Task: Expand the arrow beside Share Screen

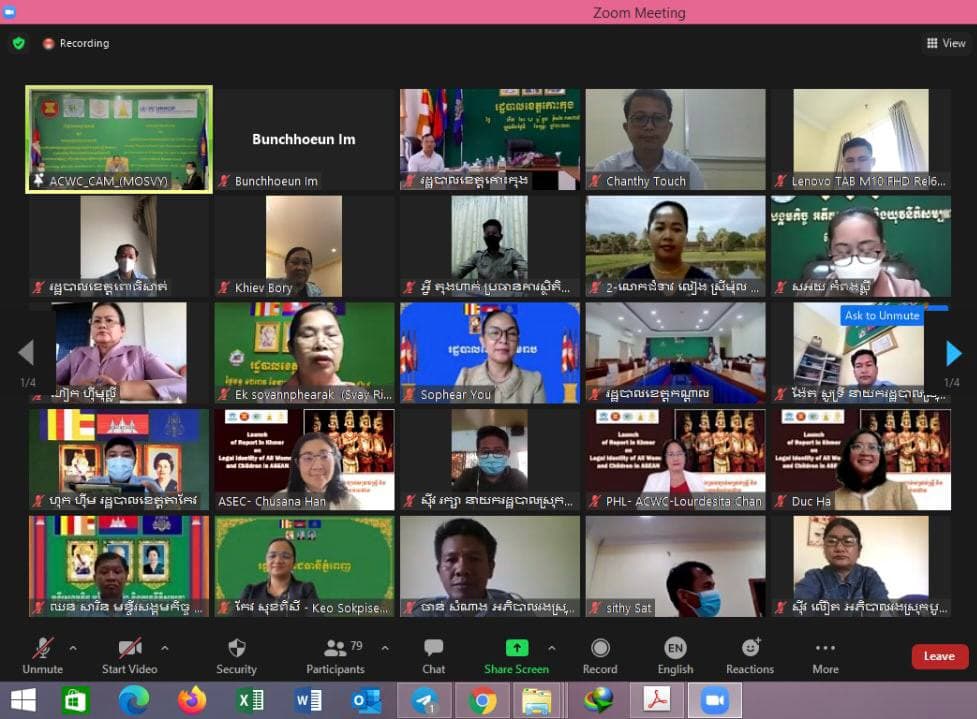Action: pyautogui.click(x=551, y=647)
